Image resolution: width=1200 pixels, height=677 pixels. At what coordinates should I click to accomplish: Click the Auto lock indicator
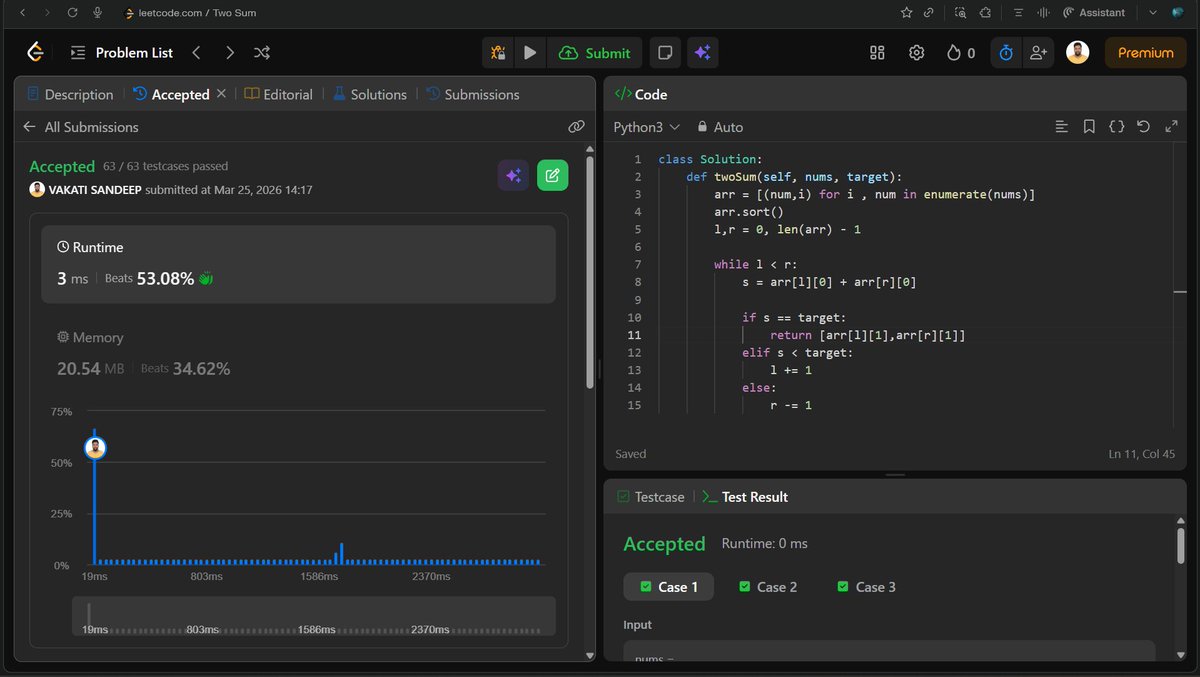(720, 127)
